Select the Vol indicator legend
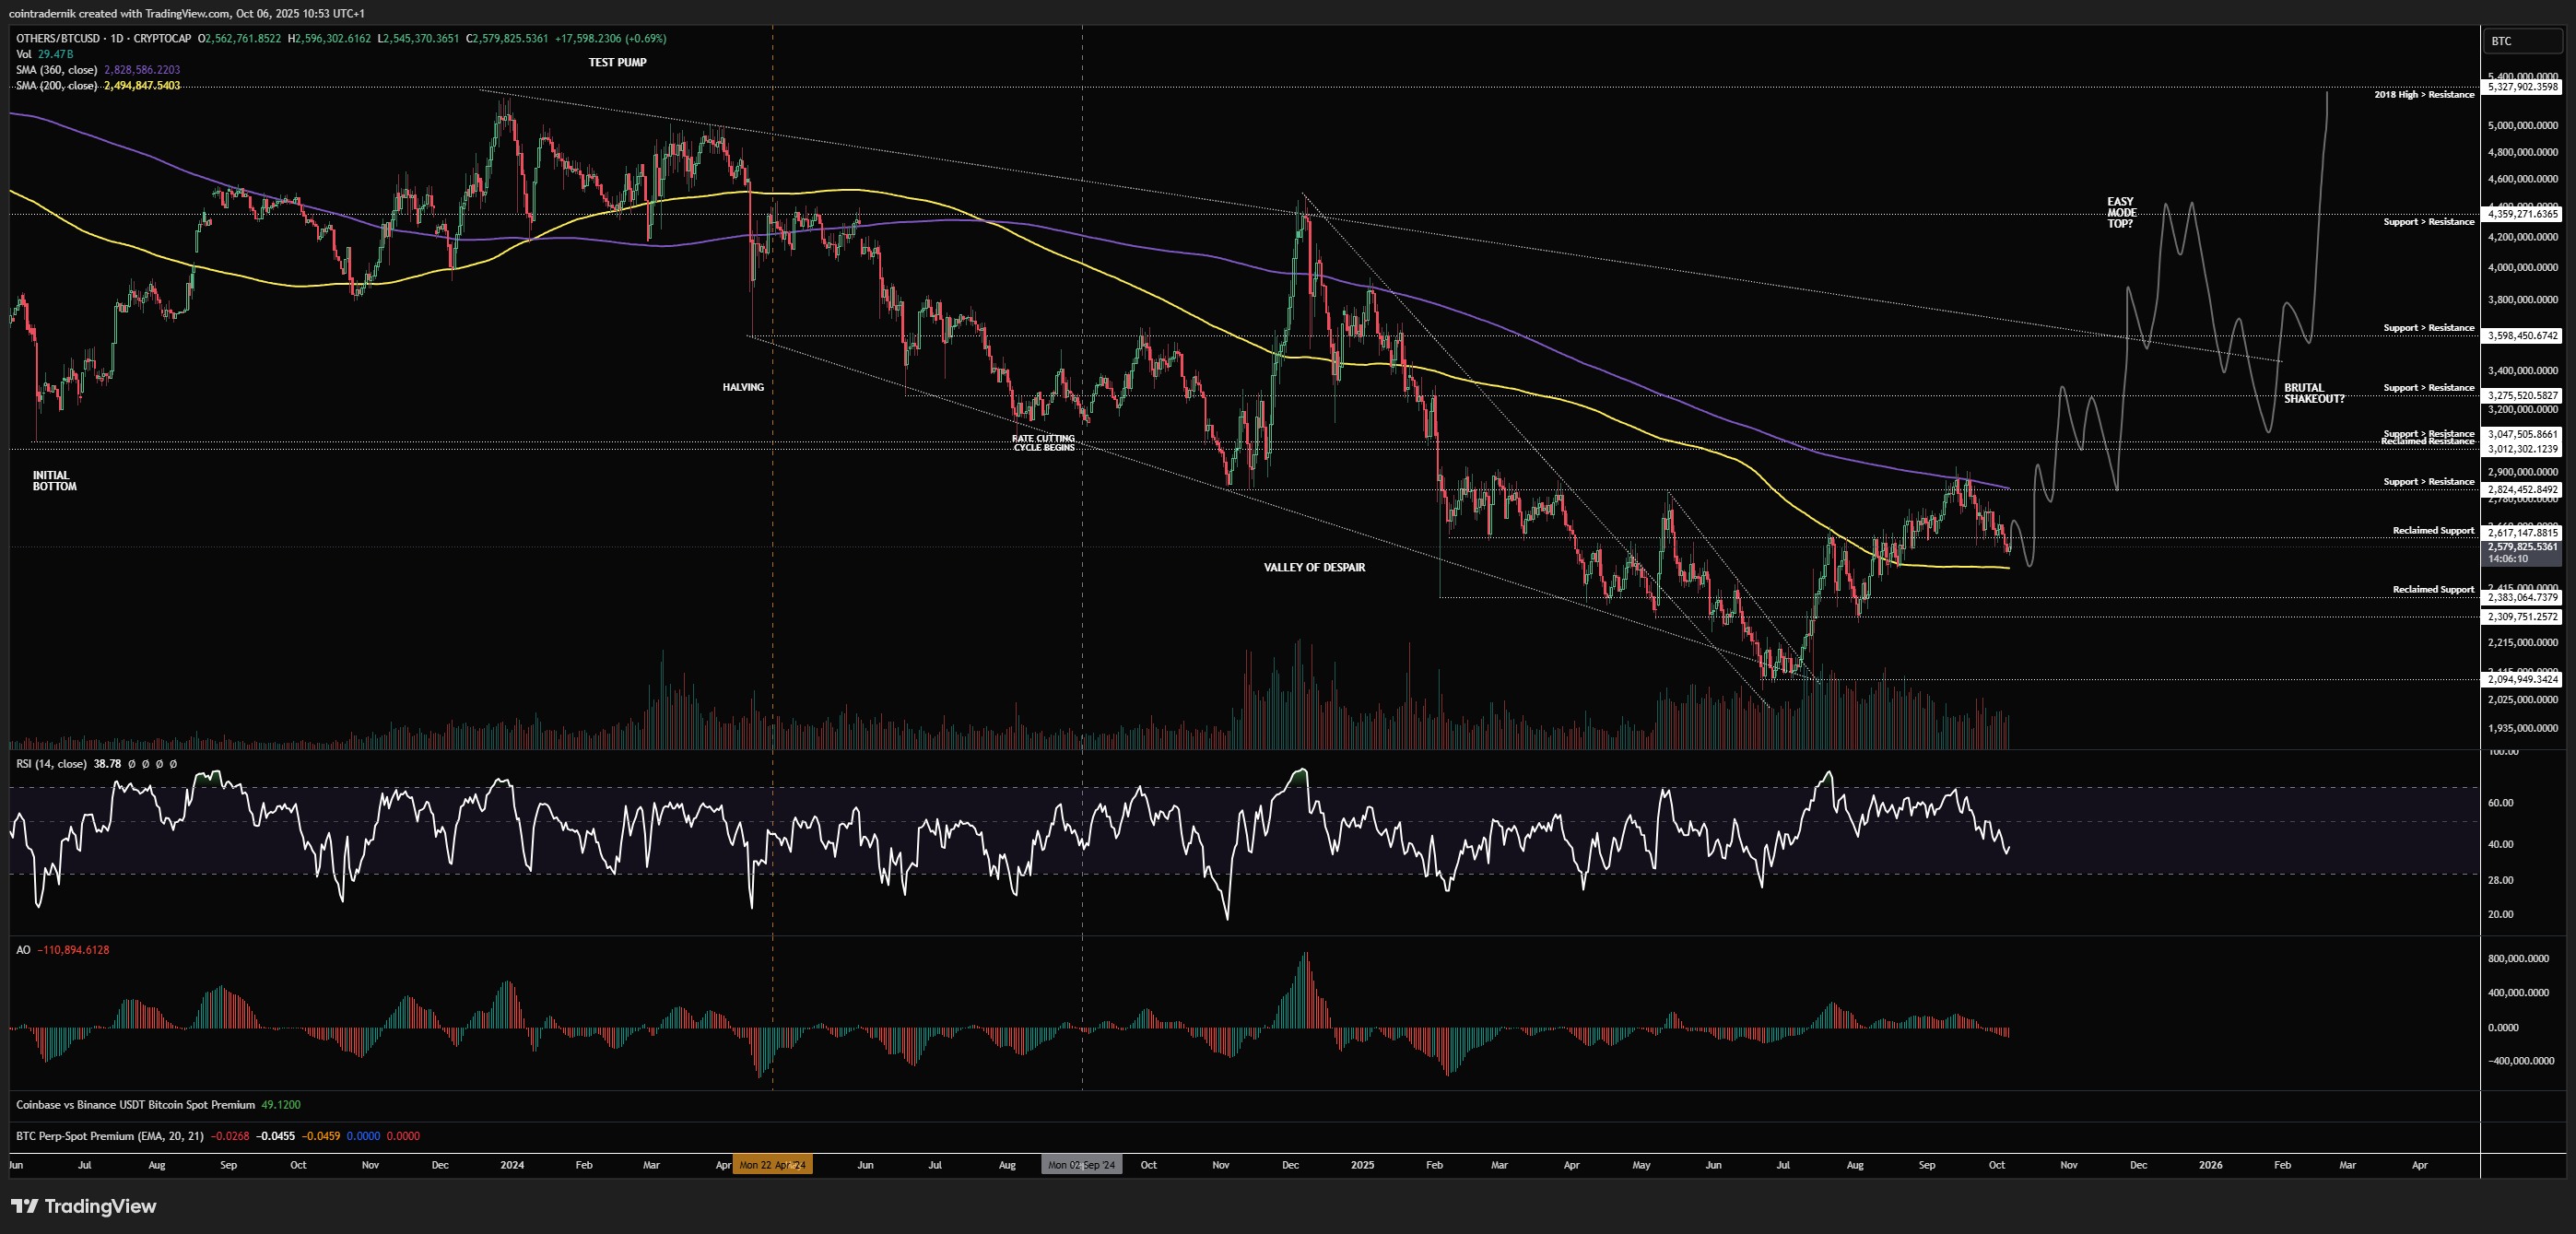The image size is (2576, 1234). click(x=24, y=54)
